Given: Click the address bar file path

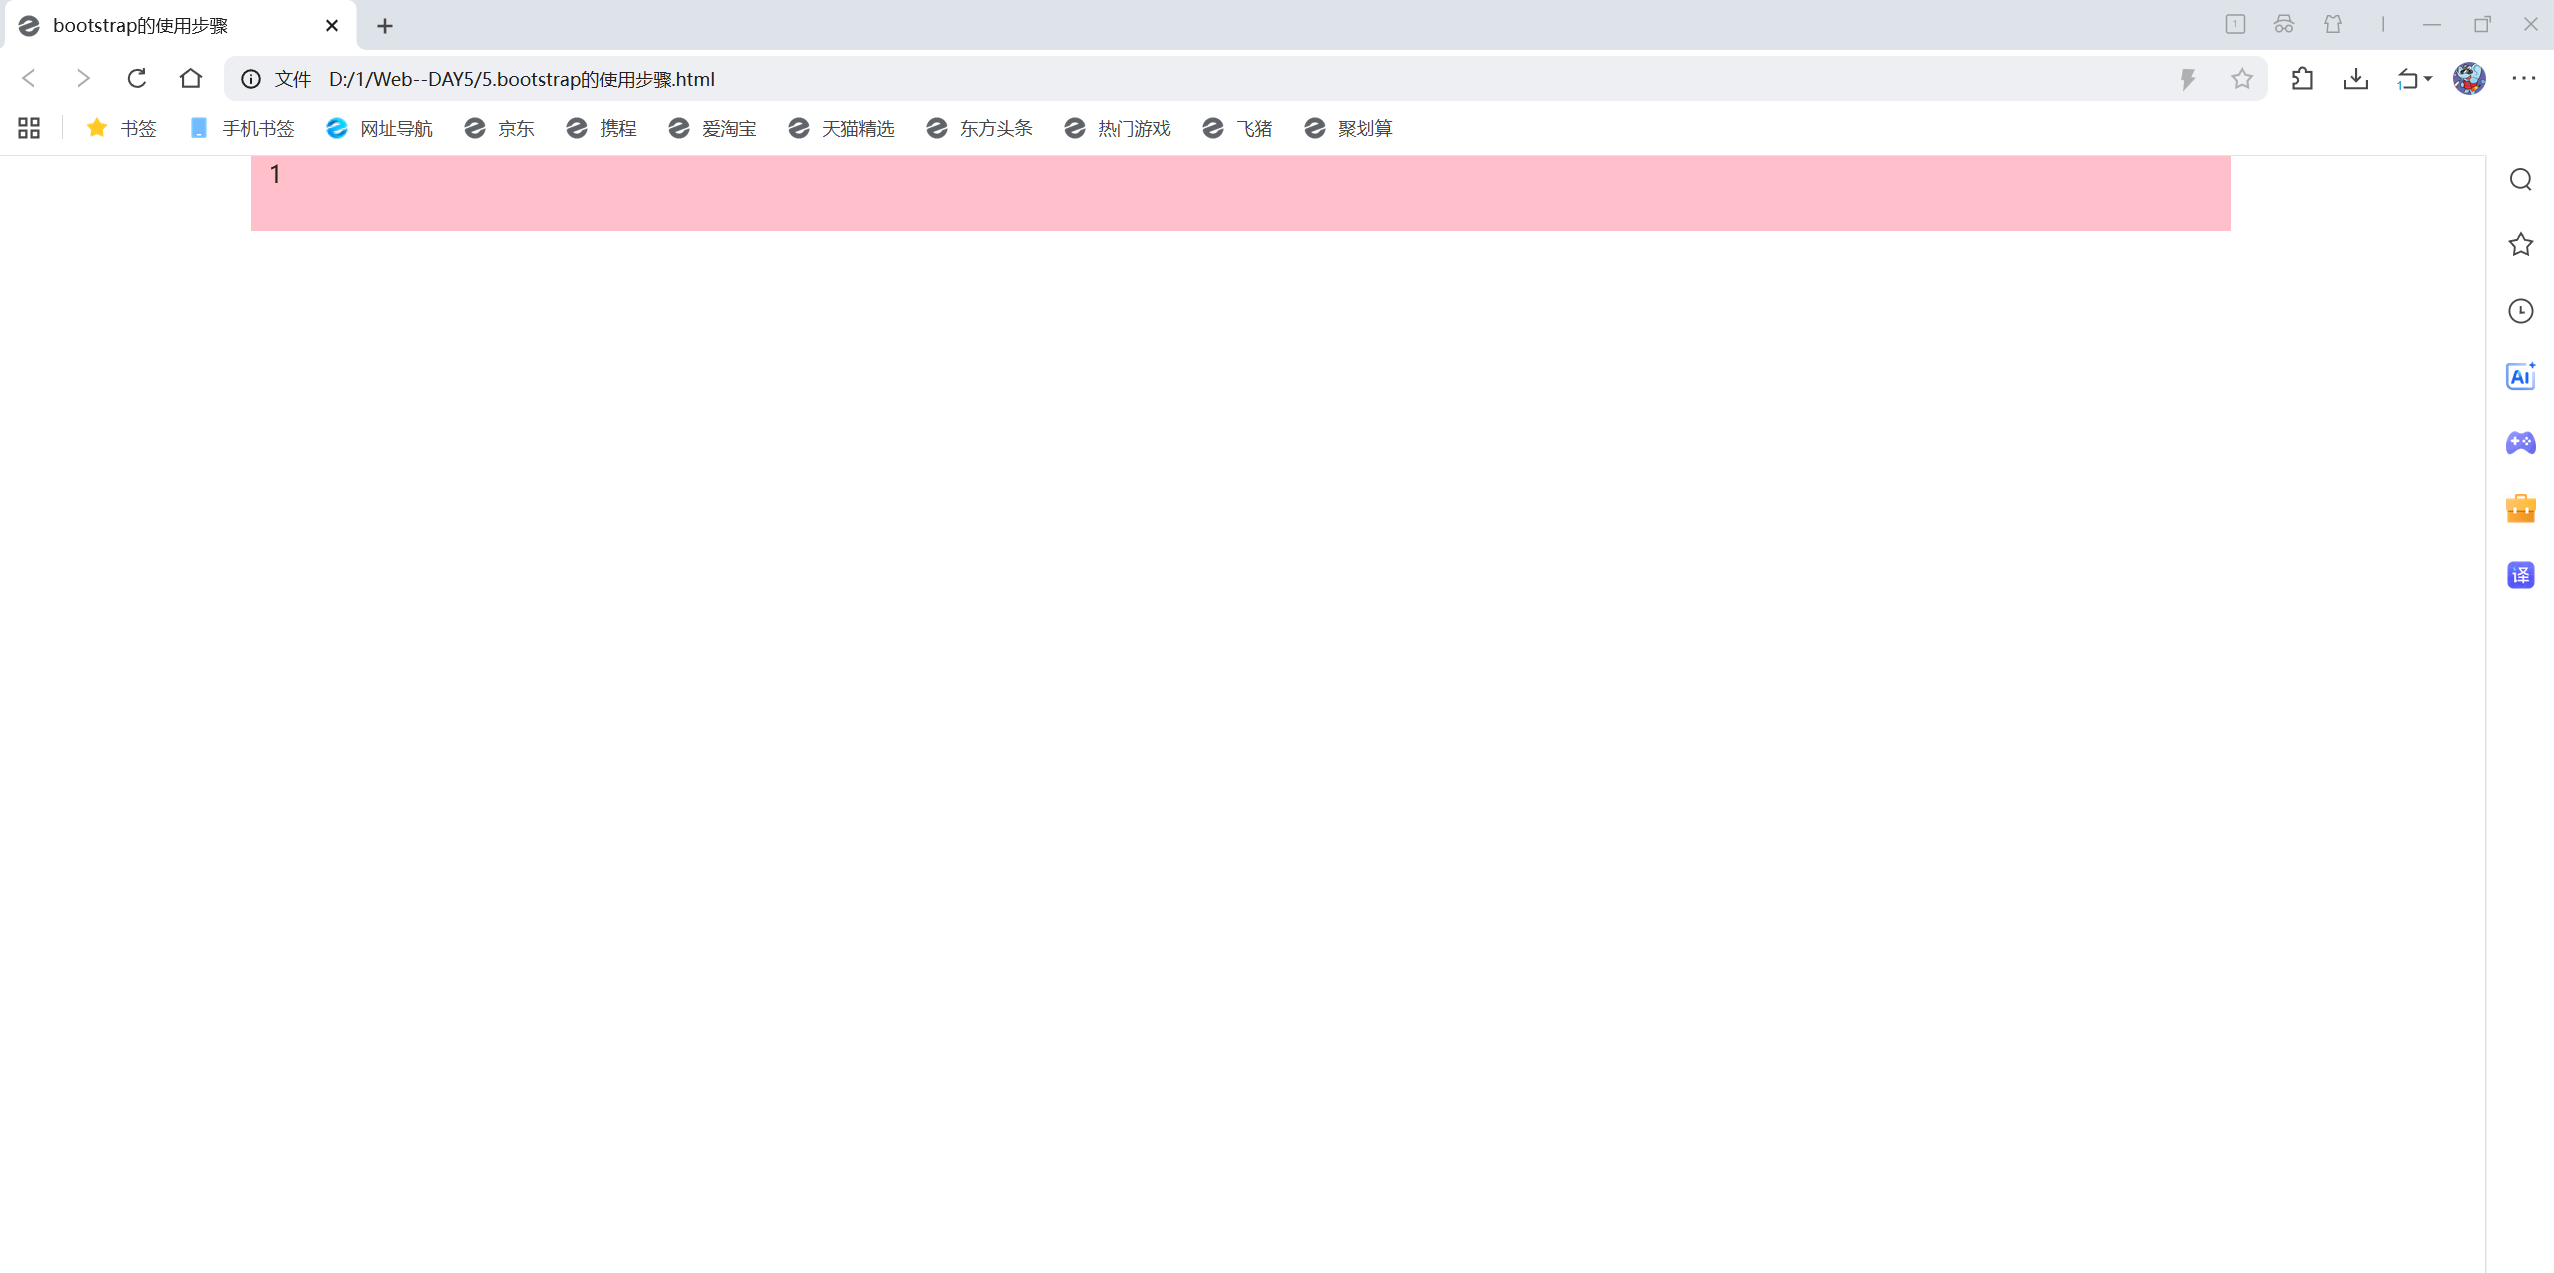Looking at the screenshot, I should coord(521,79).
